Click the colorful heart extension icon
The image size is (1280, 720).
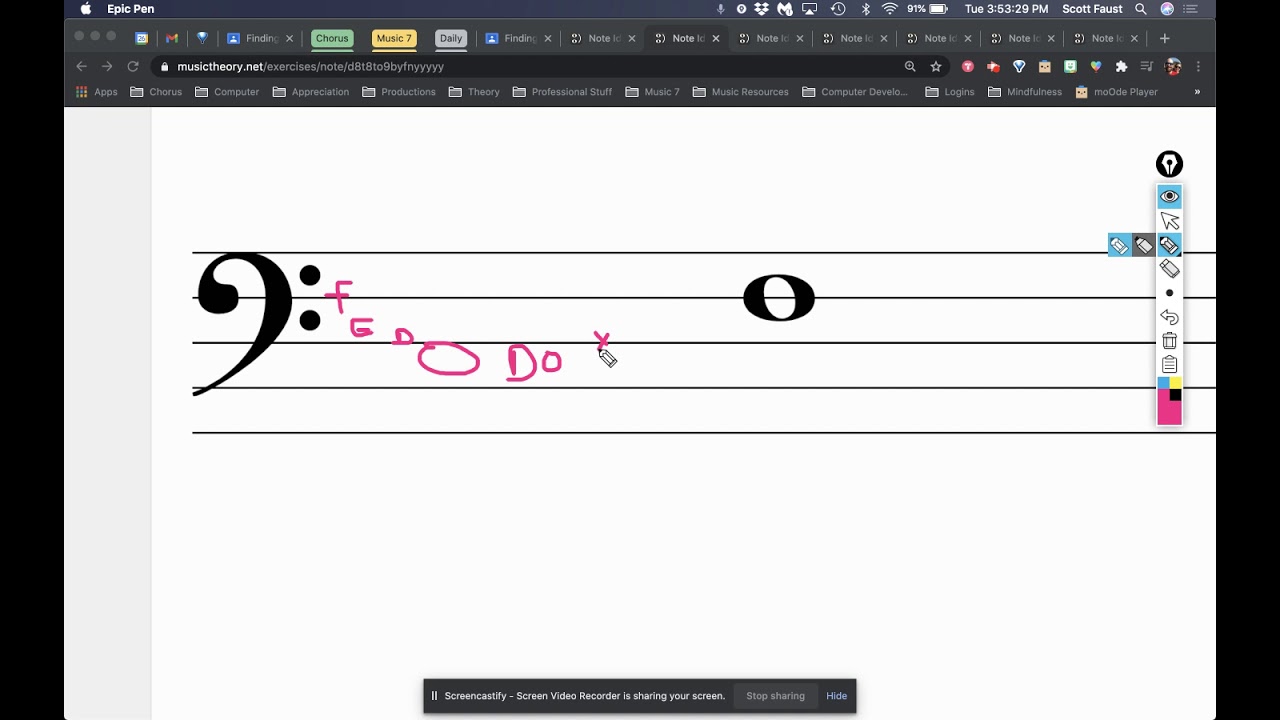coord(1096,66)
